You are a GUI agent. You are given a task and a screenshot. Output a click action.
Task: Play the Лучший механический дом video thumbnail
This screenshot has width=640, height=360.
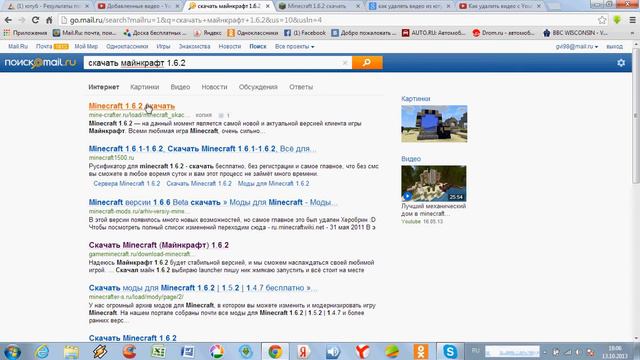433,183
